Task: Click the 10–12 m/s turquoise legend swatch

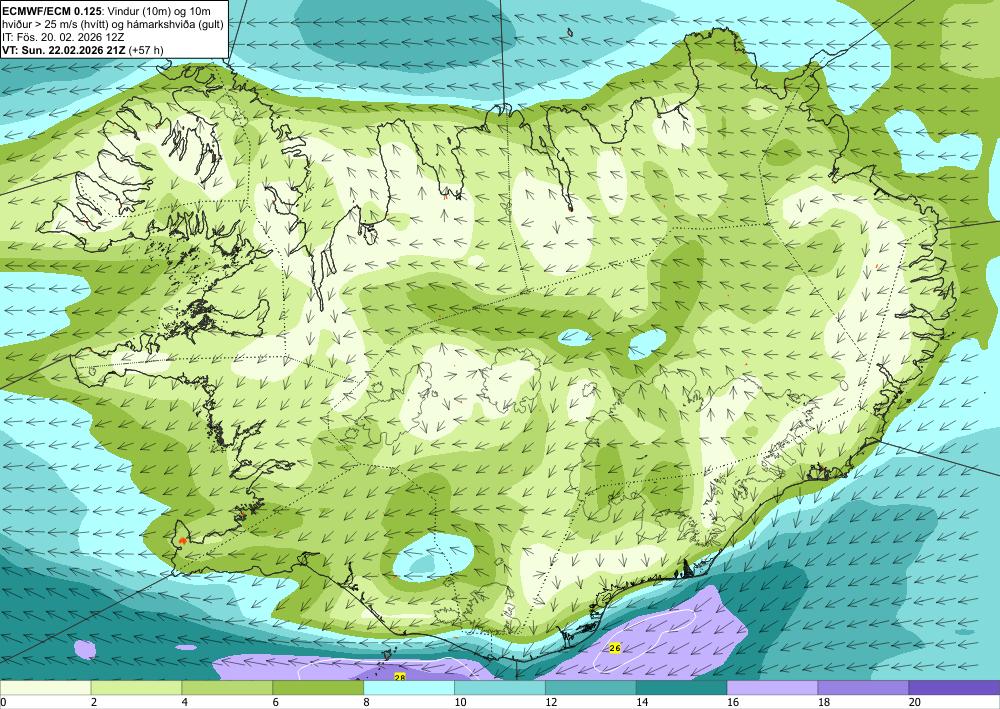Action: tap(499, 688)
